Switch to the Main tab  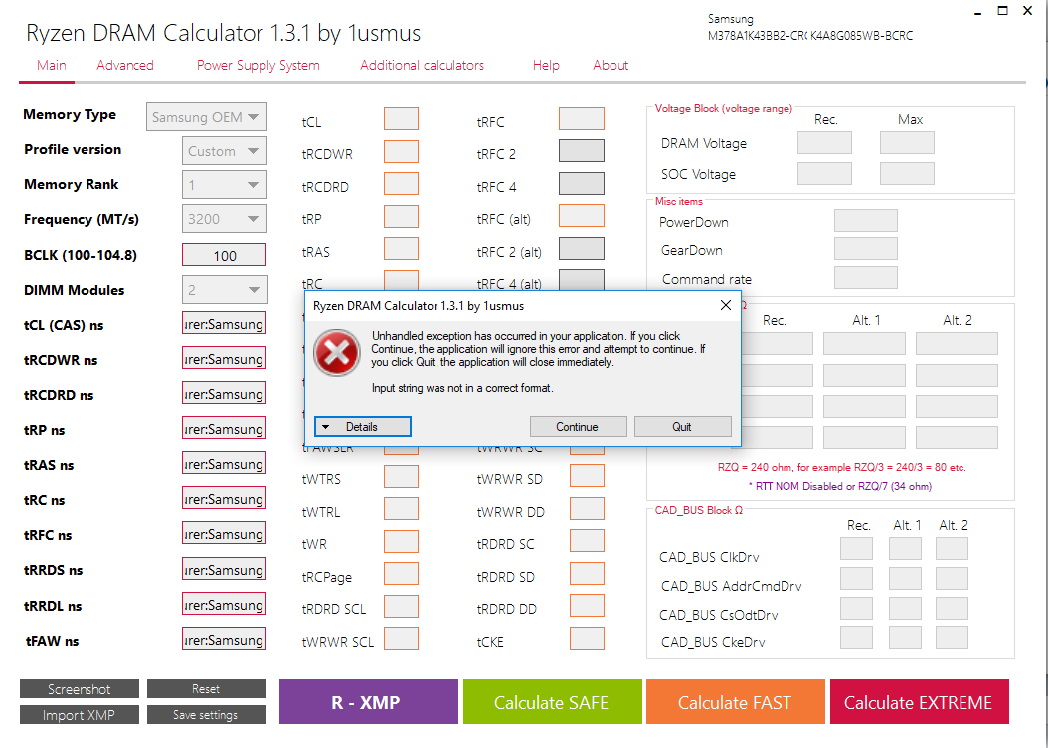coord(51,66)
